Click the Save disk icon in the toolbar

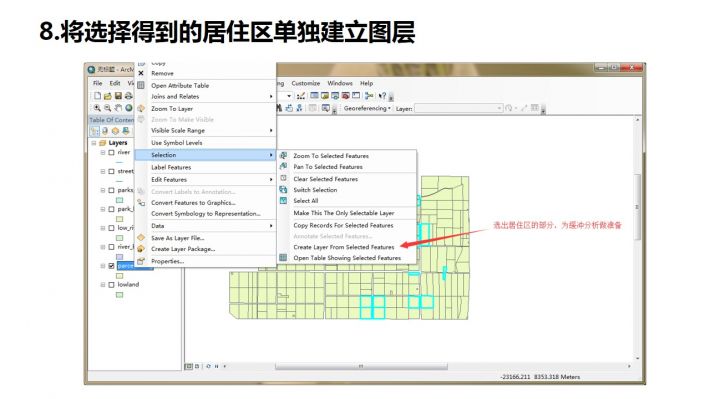pyautogui.click(x=118, y=96)
